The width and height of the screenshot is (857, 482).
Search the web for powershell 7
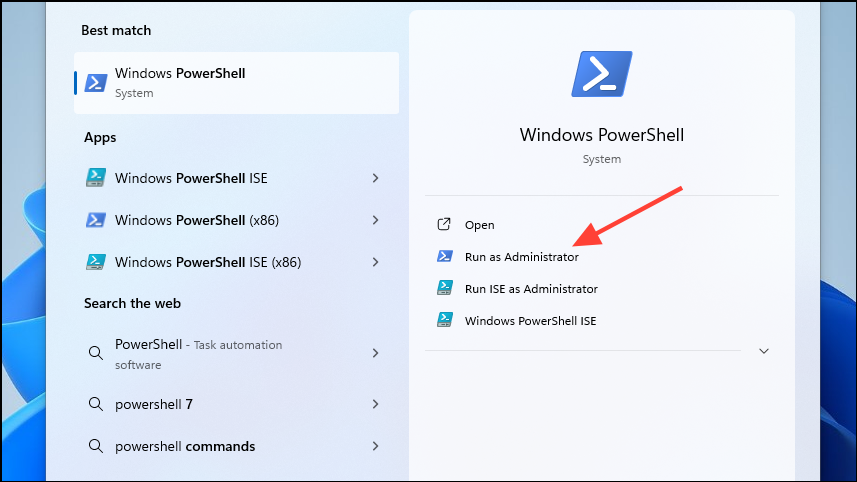click(236, 404)
